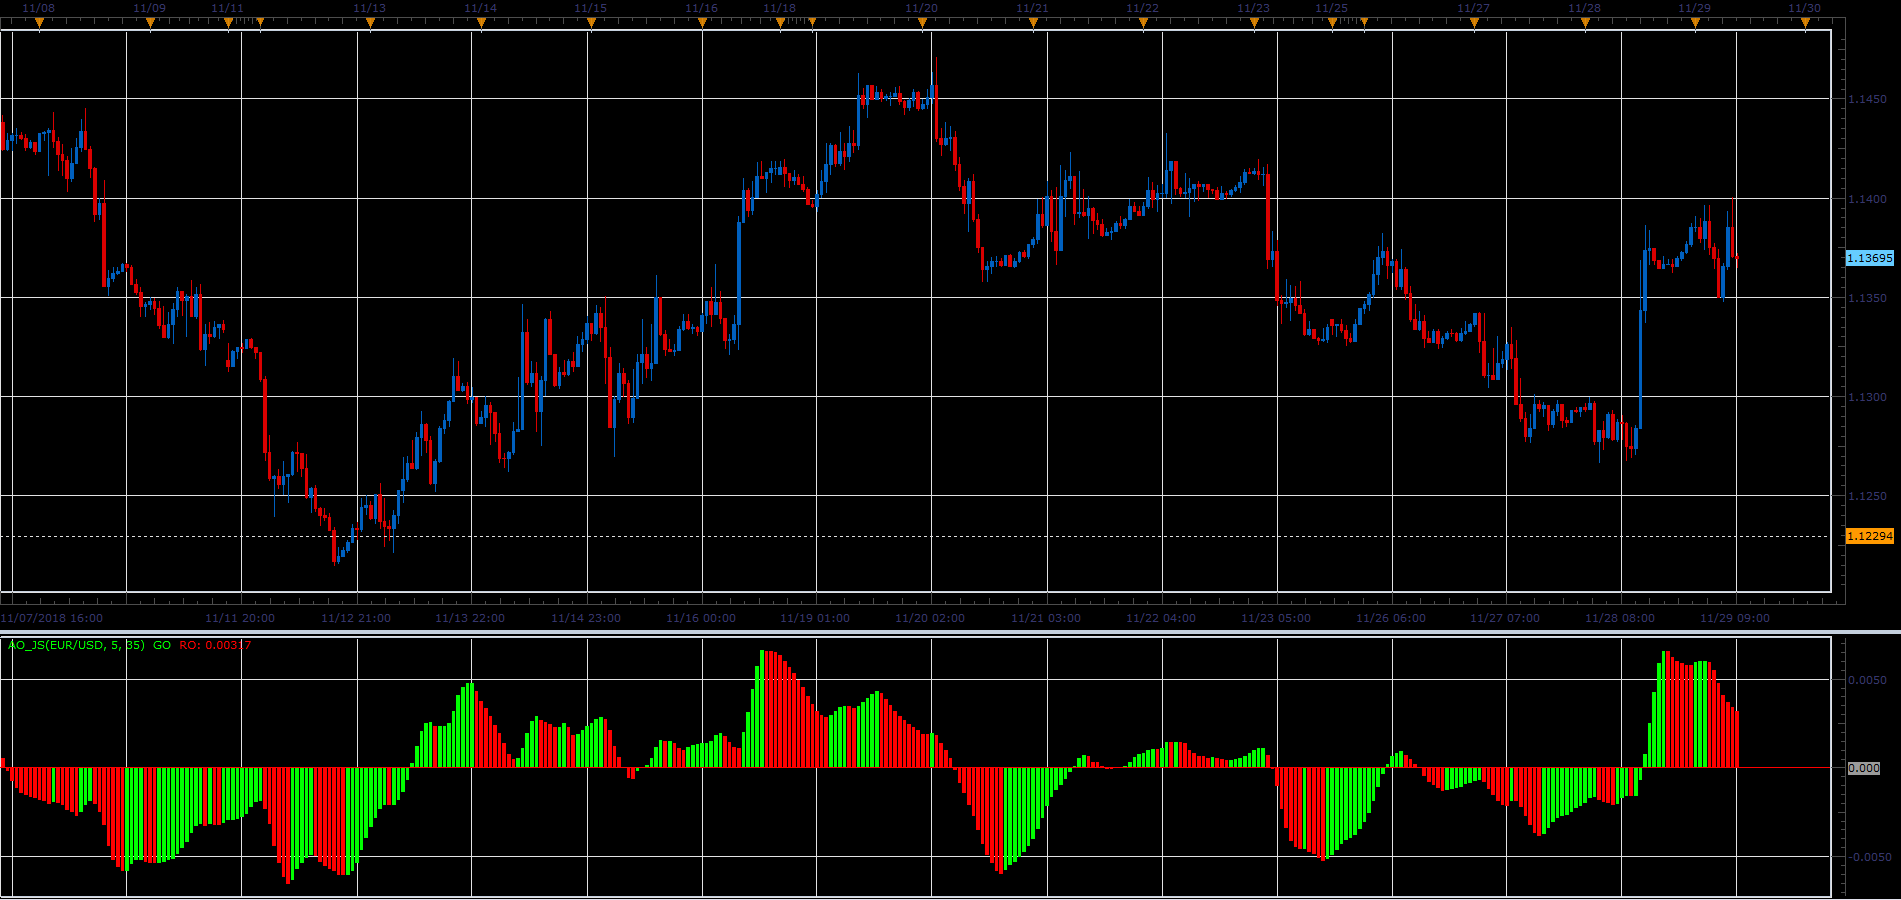The image size is (1901, 900).
Task: Click the orange day marker under 11/16
Action: tap(702, 22)
